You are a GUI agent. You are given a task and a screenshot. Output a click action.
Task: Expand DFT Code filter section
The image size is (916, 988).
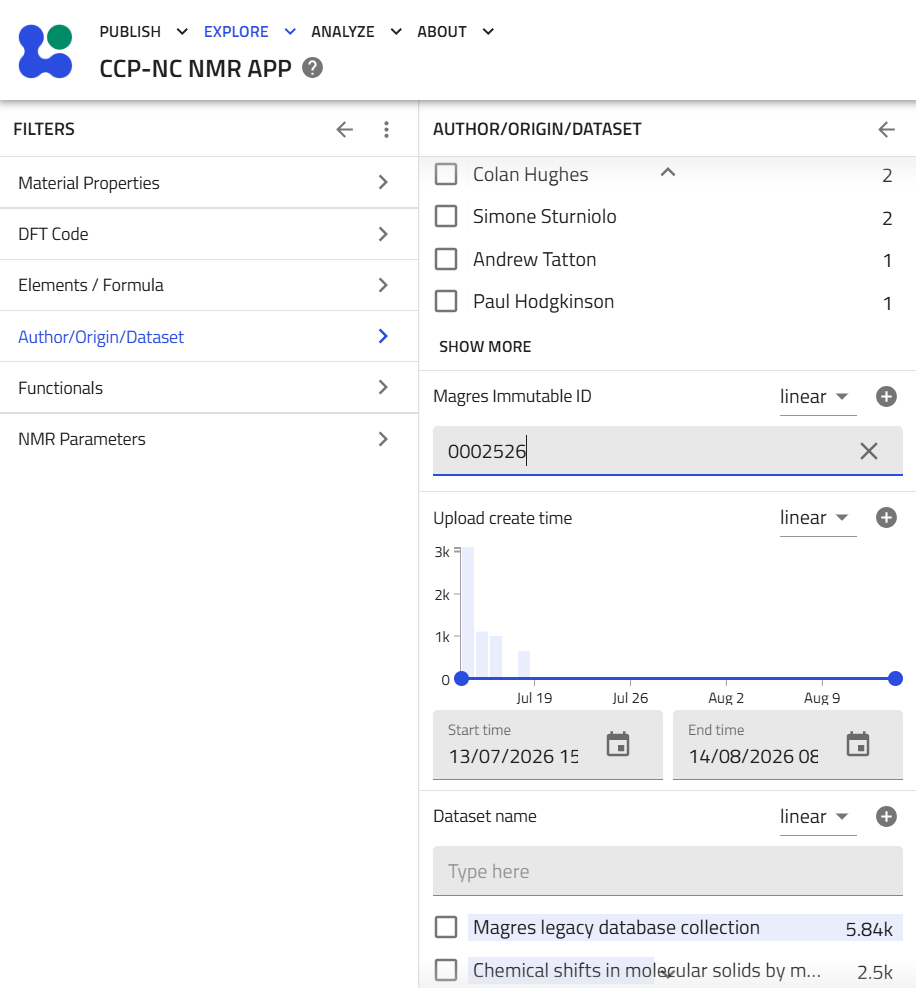(x=209, y=234)
